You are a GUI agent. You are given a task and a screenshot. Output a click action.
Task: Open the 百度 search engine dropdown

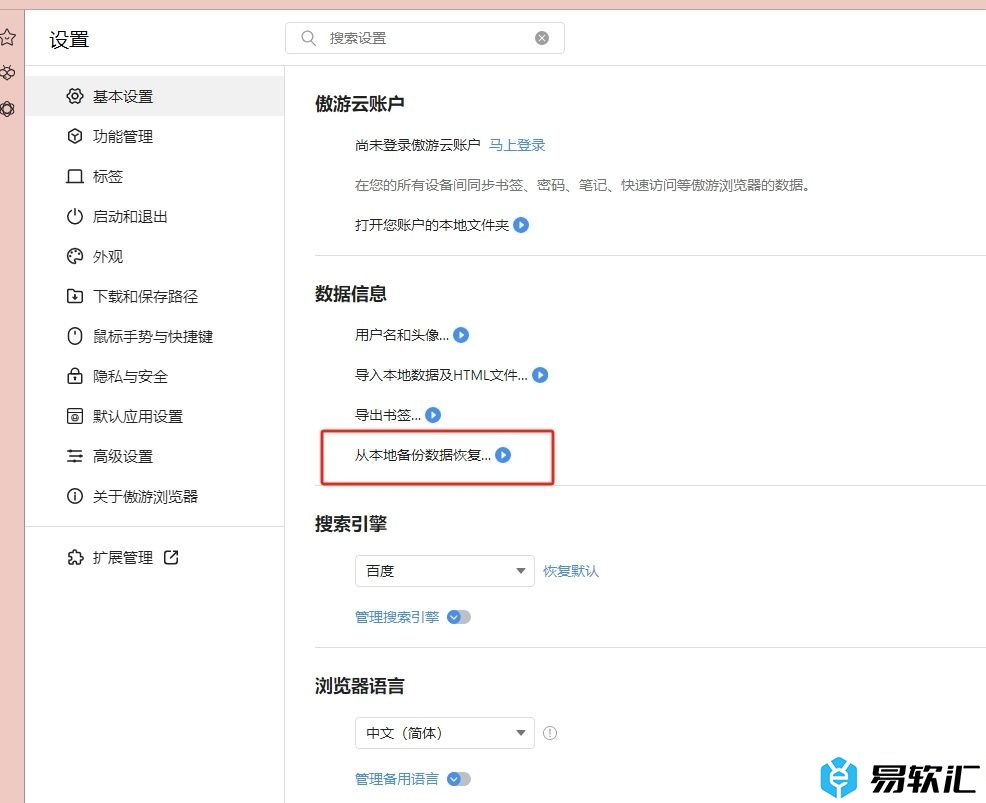click(x=445, y=571)
